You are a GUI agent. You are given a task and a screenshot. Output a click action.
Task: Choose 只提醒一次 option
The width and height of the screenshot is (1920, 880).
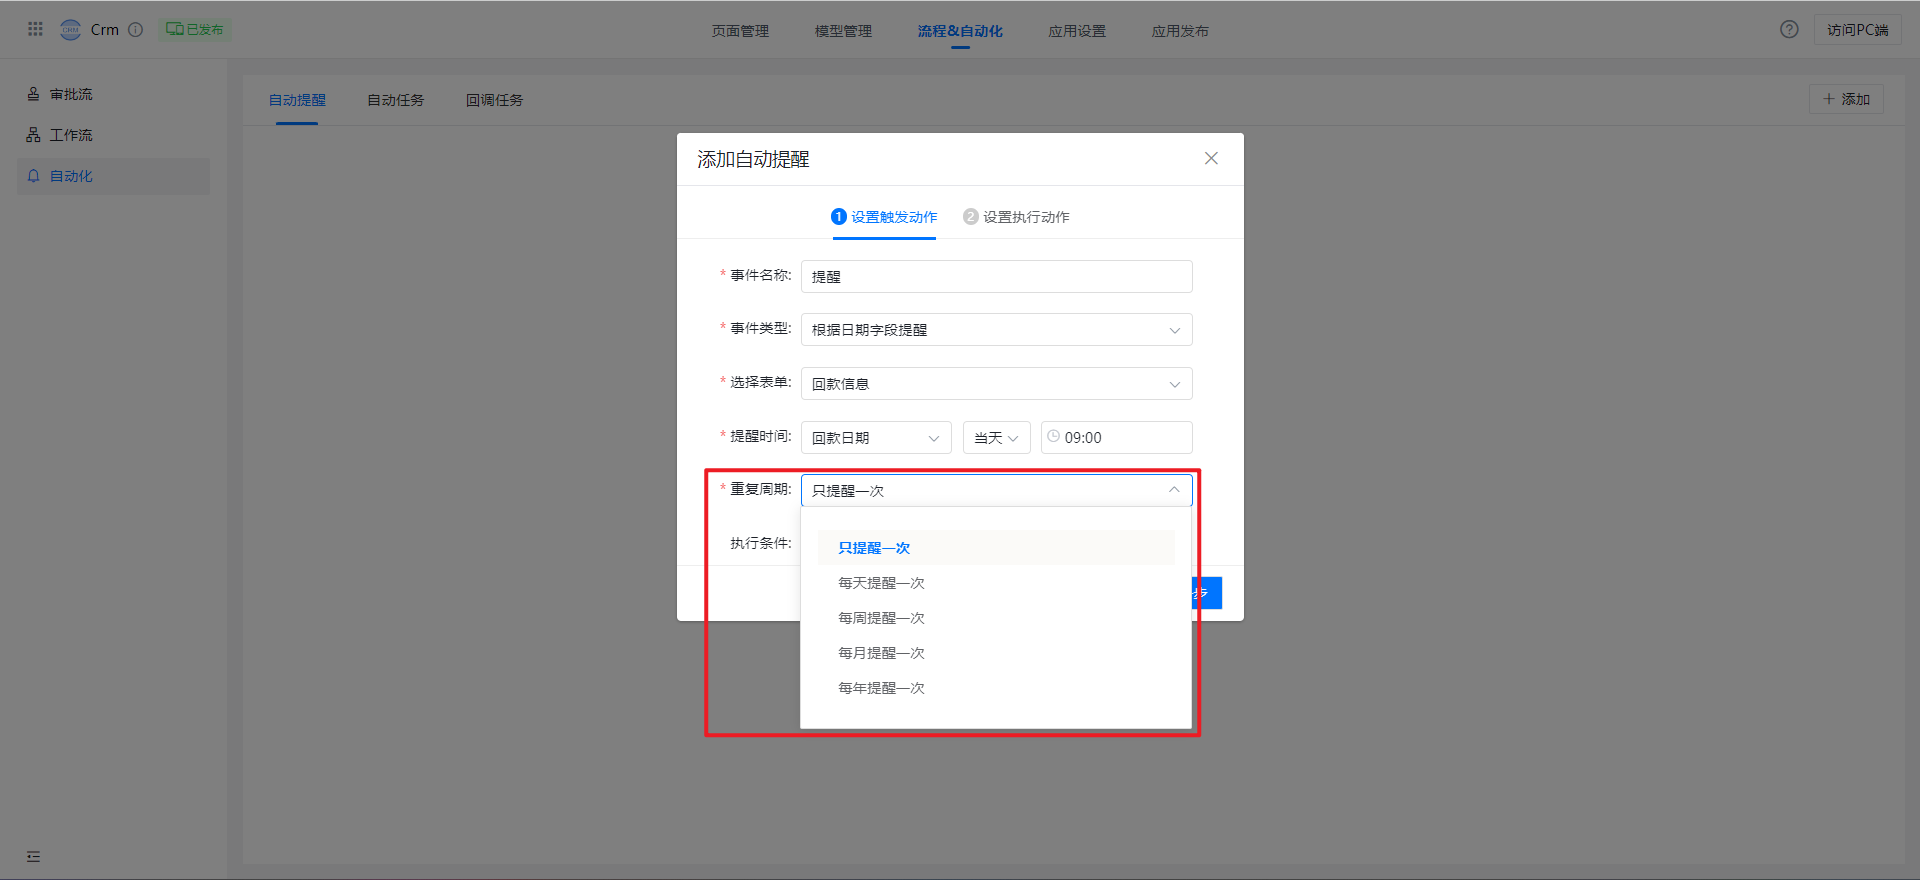pyautogui.click(x=996, y=548)
